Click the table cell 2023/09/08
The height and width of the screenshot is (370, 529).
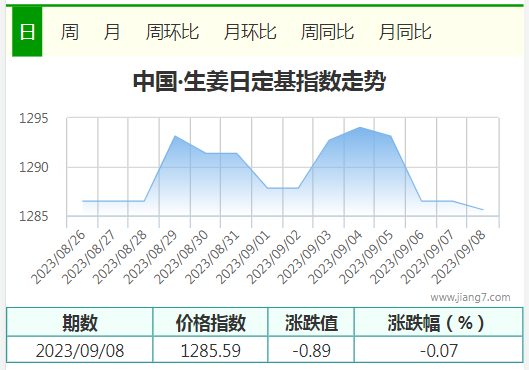click(80, 351)
